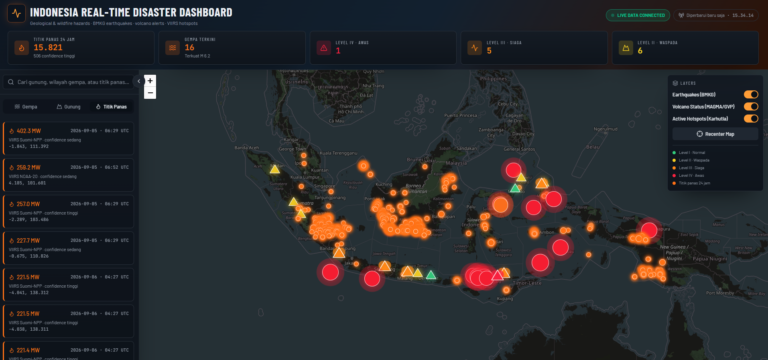Click the hotspot count 15.821

pos(48,48)
